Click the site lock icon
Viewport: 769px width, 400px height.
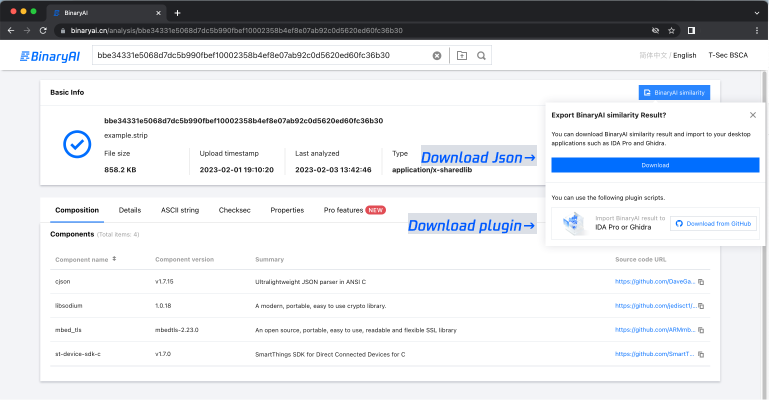pos(62,30)
